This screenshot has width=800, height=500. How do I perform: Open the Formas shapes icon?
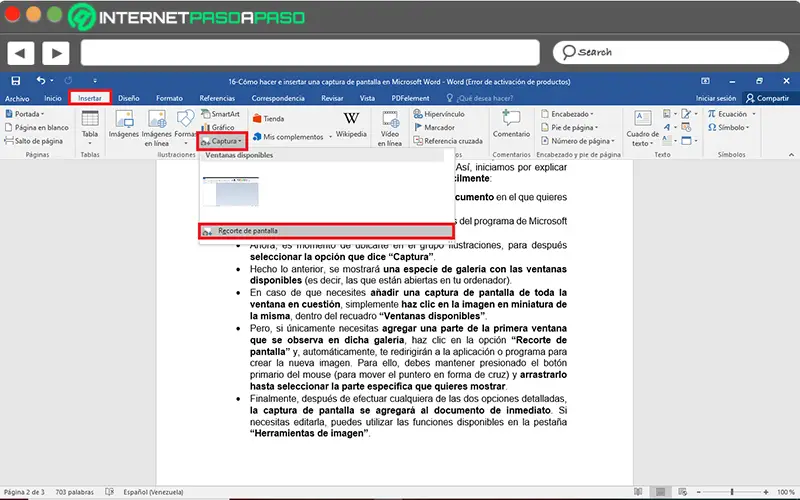click(x=185, y=124)
